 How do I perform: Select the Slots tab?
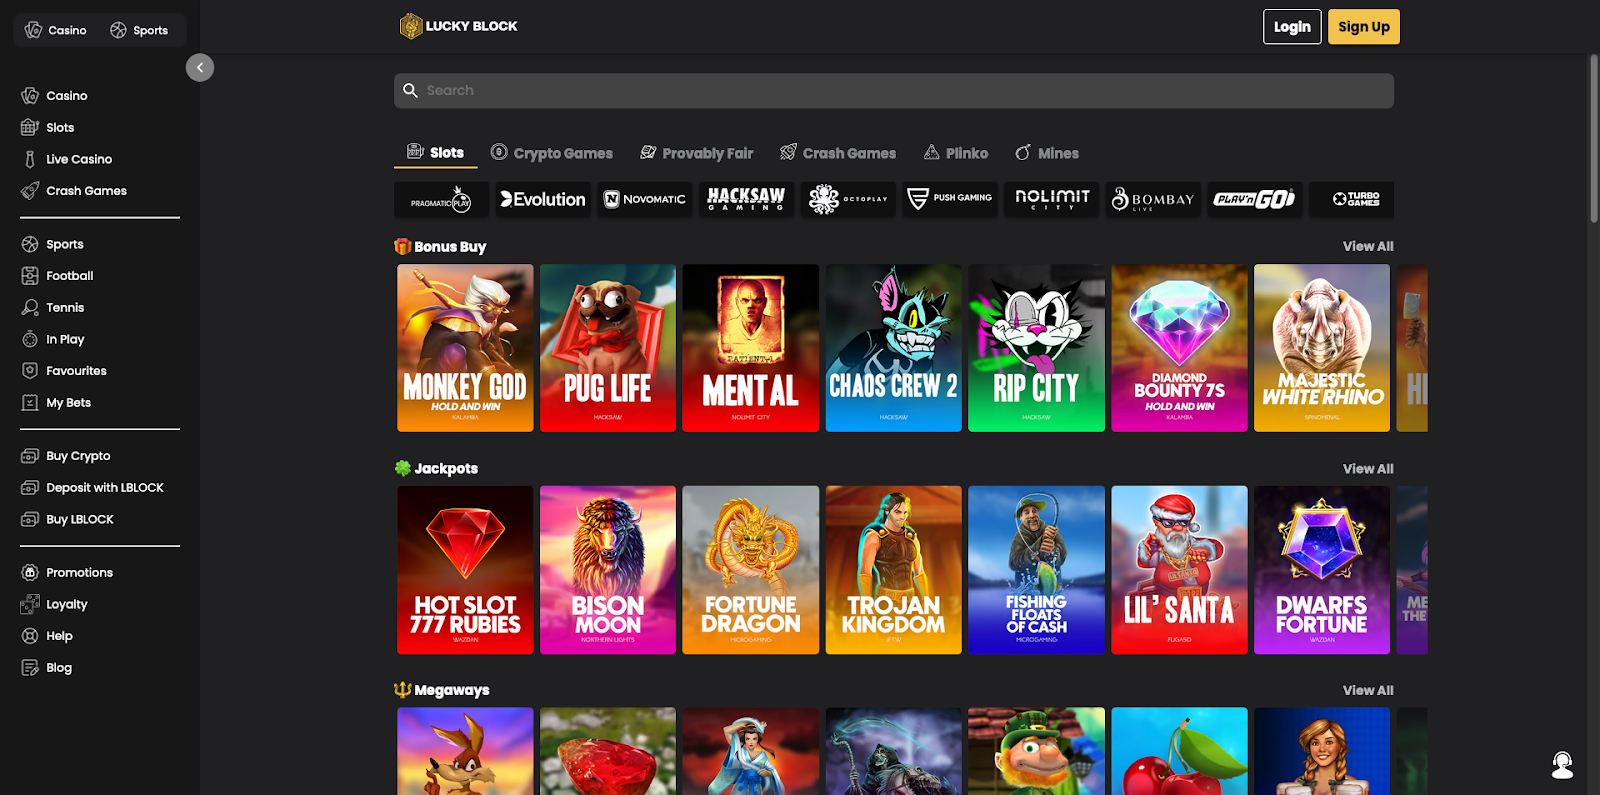435,152
